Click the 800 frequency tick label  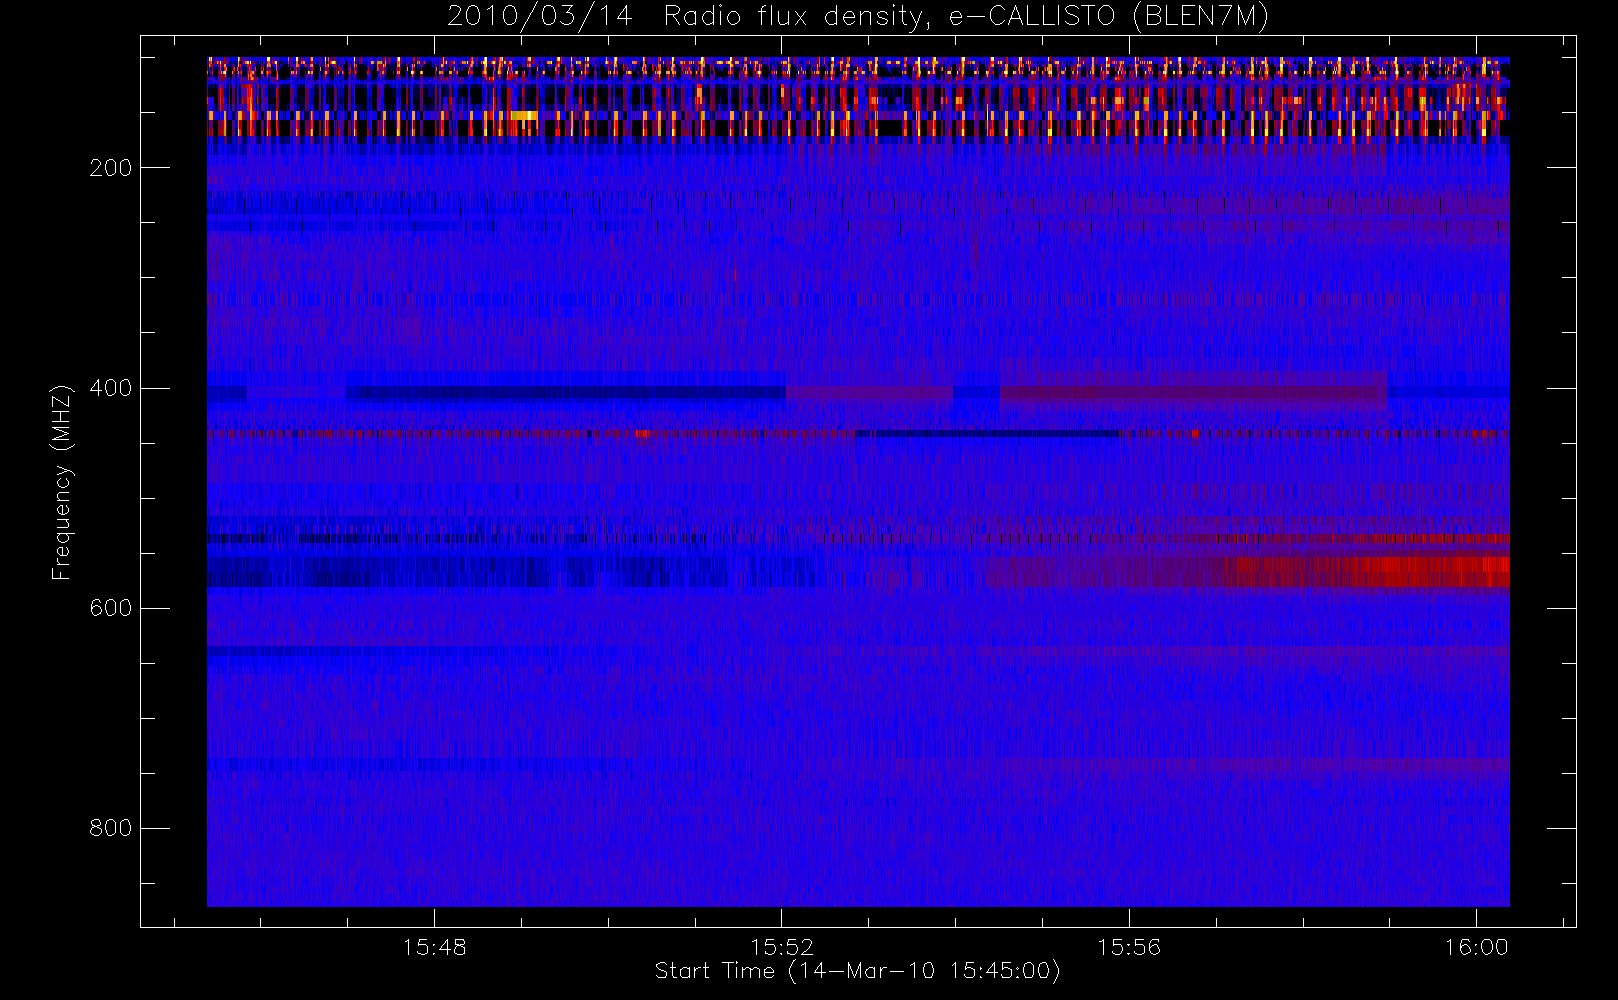click(x=111, y=828)
